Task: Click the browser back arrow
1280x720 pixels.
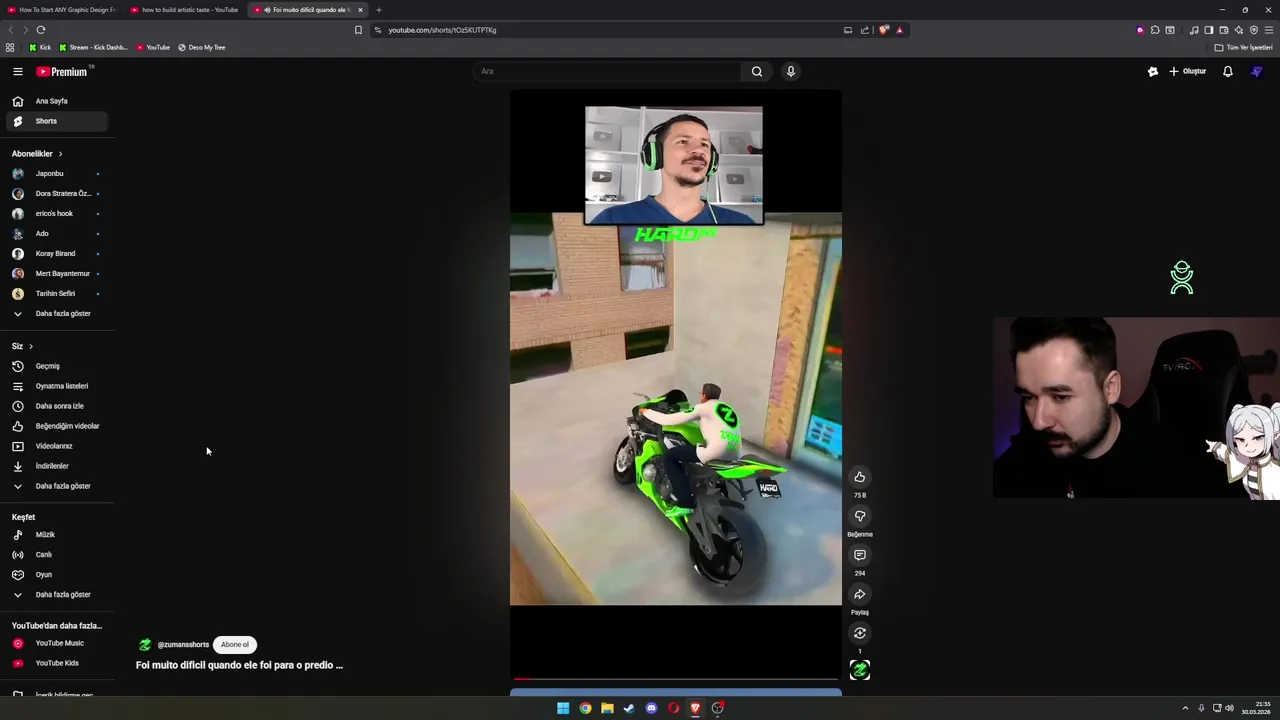Action: pyautogui.click(x=11, y=30)
